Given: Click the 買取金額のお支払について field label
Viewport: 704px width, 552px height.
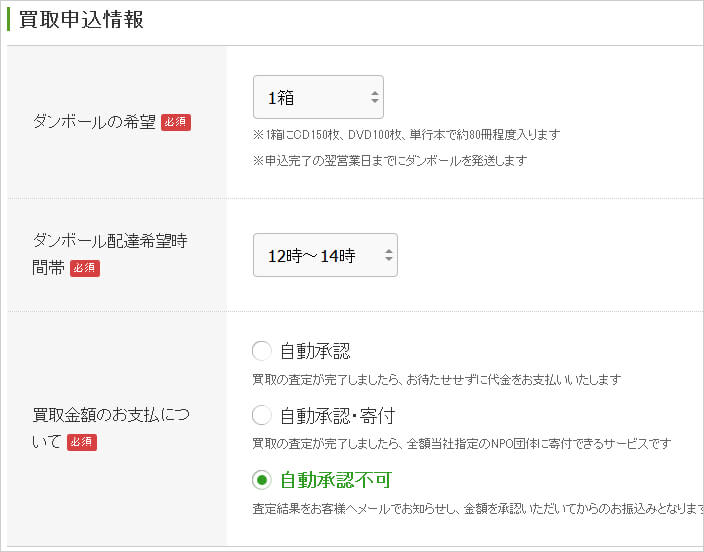Looking at the screenshot, I should point(108,415).
